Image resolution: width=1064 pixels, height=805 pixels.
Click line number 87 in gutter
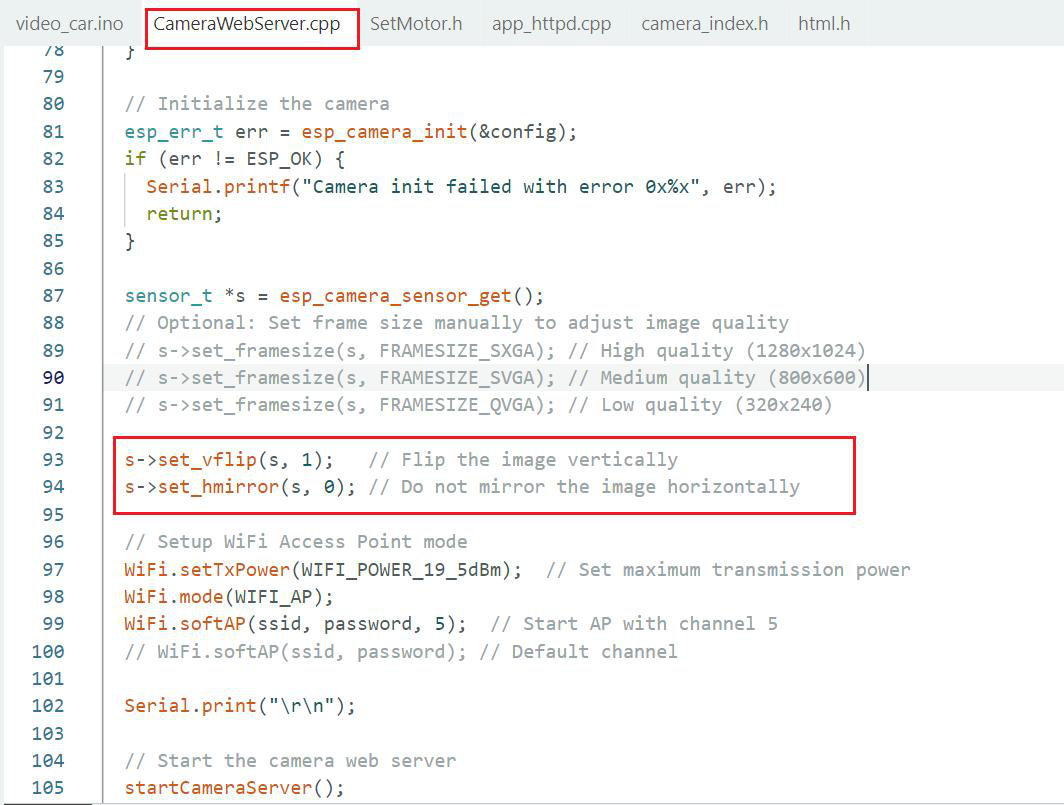click(53, 296)
